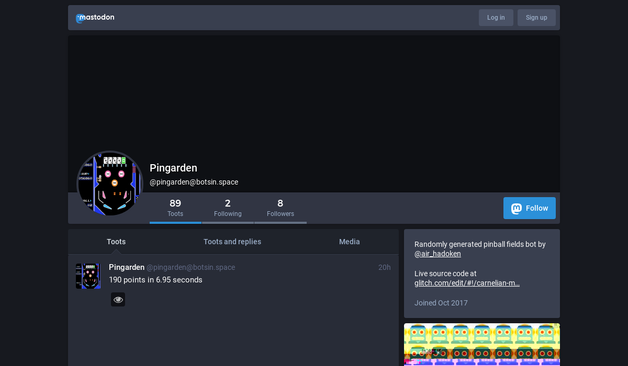
Task: Open the 8 Followers list
Action: coord(280,208)
